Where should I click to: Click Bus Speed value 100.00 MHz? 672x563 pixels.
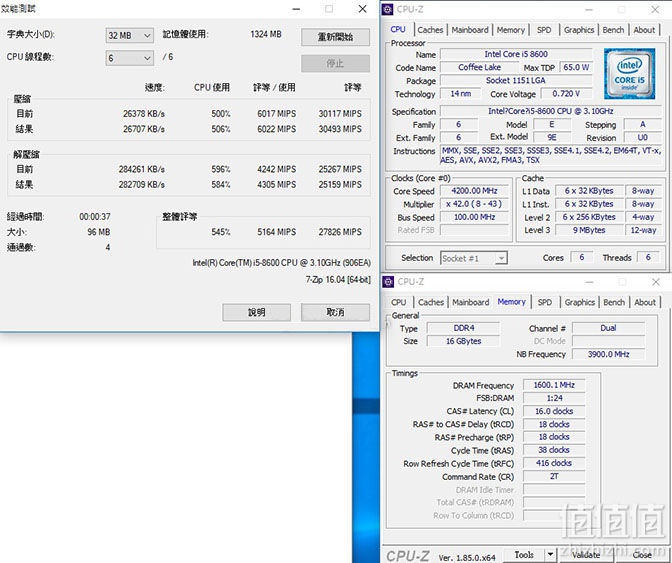pos(474,217)
